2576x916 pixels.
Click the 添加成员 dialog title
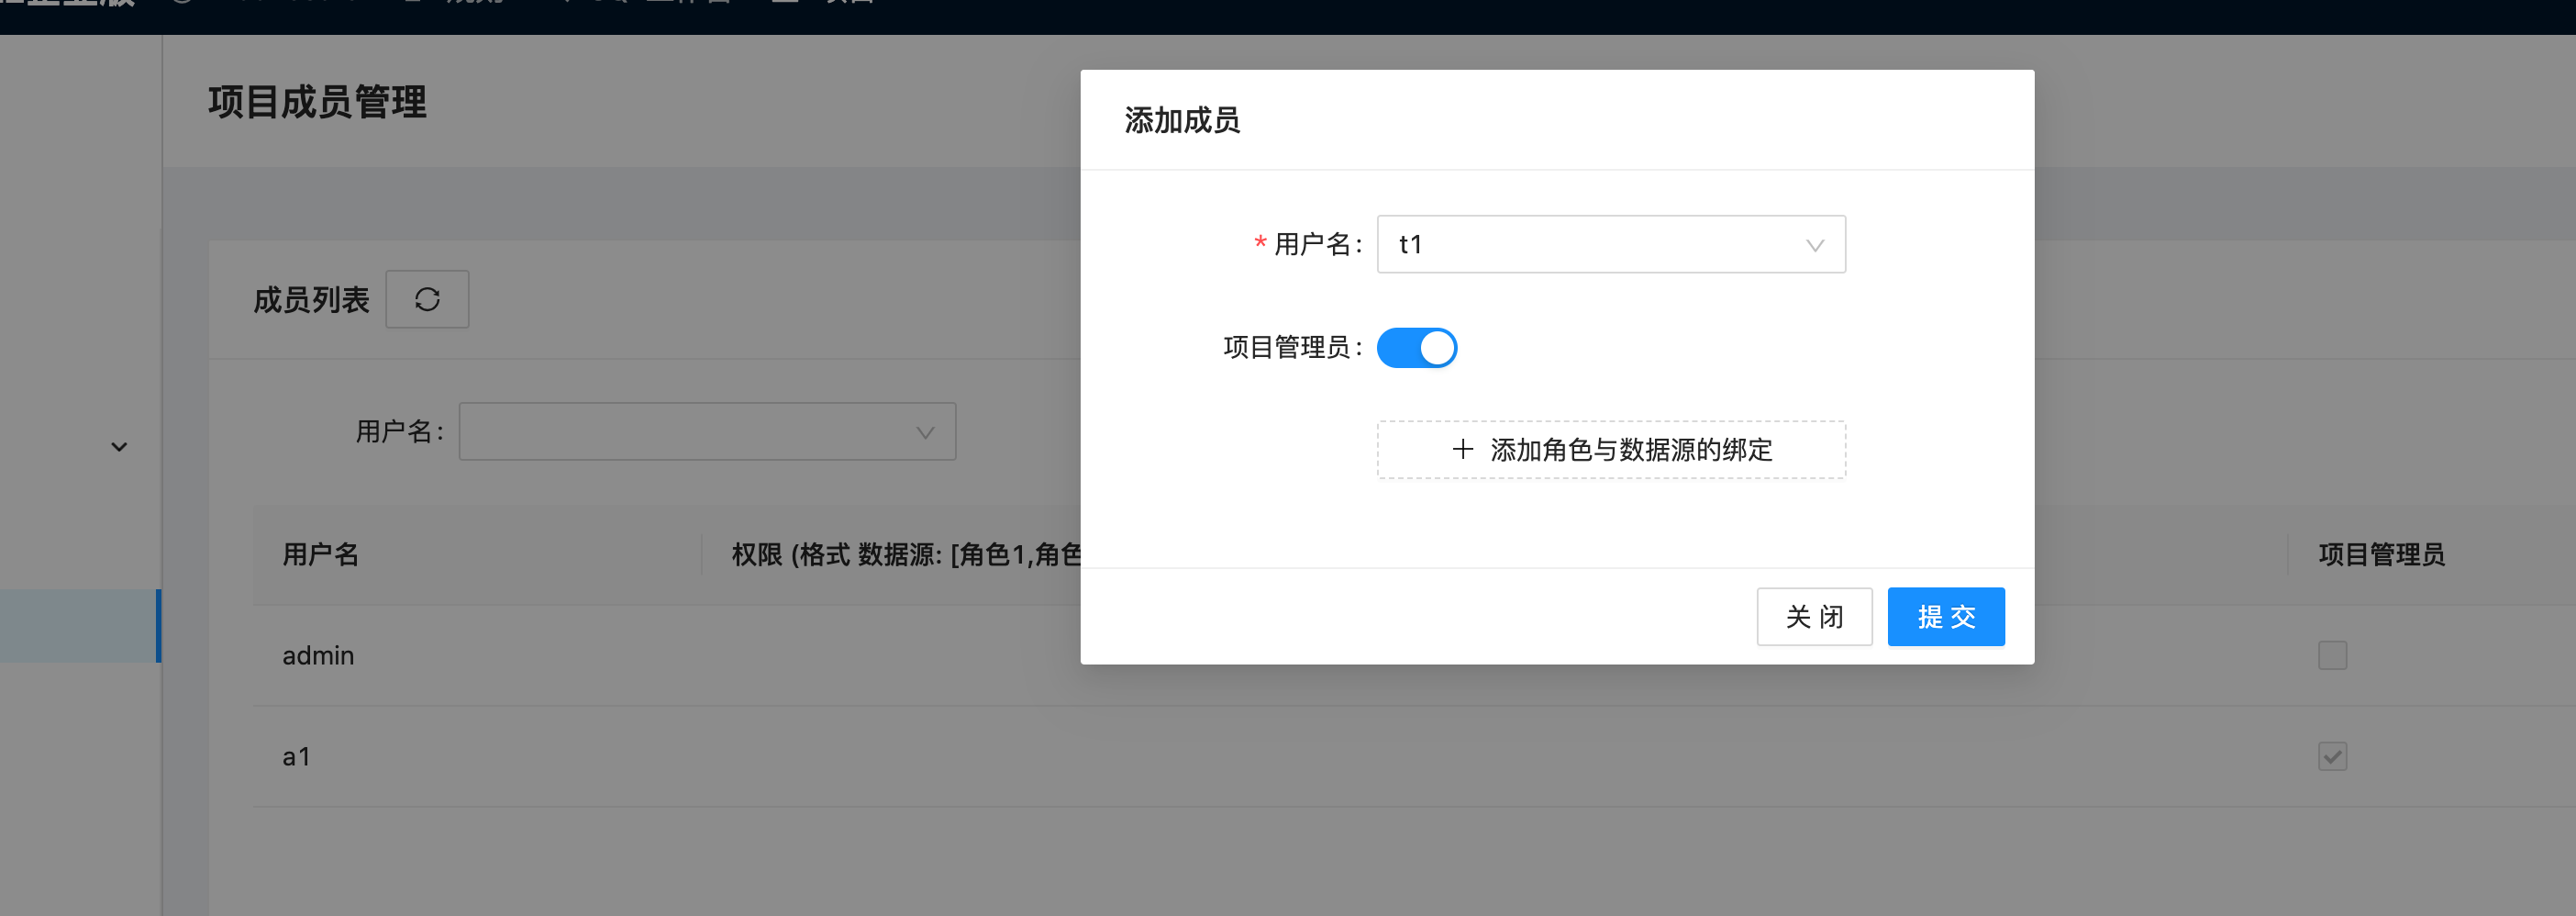pyautogui.click(x=1182, y=120)
